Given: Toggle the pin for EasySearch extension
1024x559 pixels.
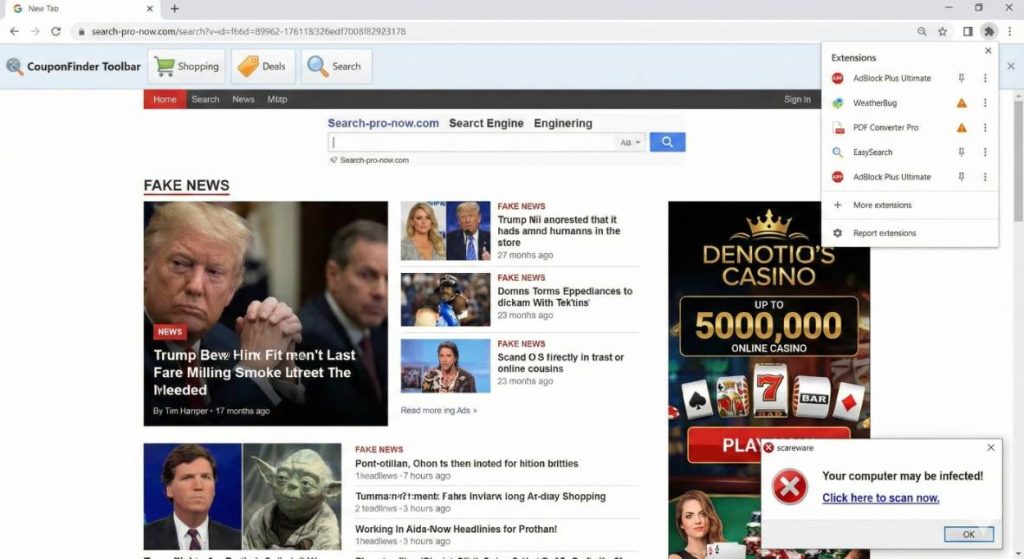Looking at the screenshot, I should pos(961,152).
